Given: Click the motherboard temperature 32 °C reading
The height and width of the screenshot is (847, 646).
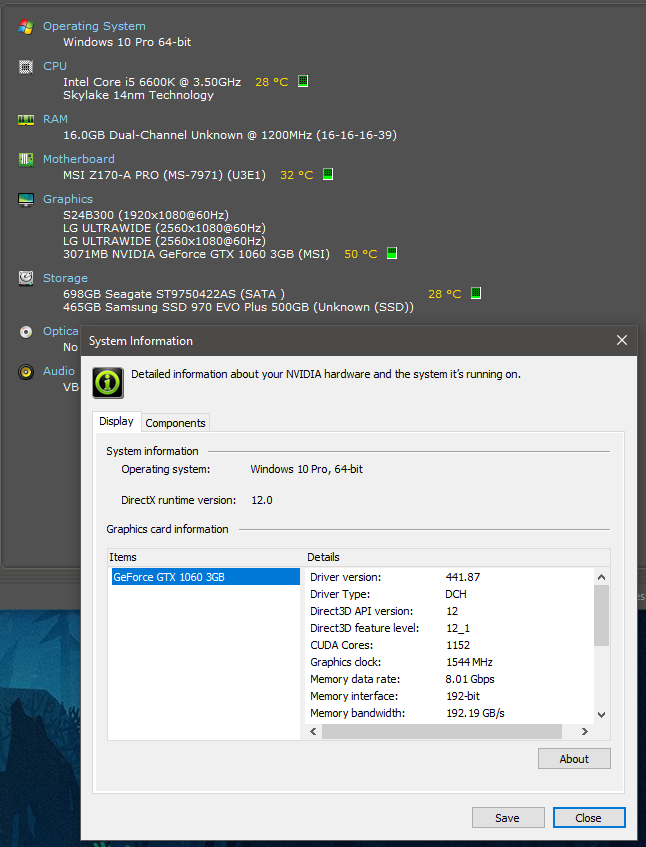Looking at the screenshot, I should (297, 175).
